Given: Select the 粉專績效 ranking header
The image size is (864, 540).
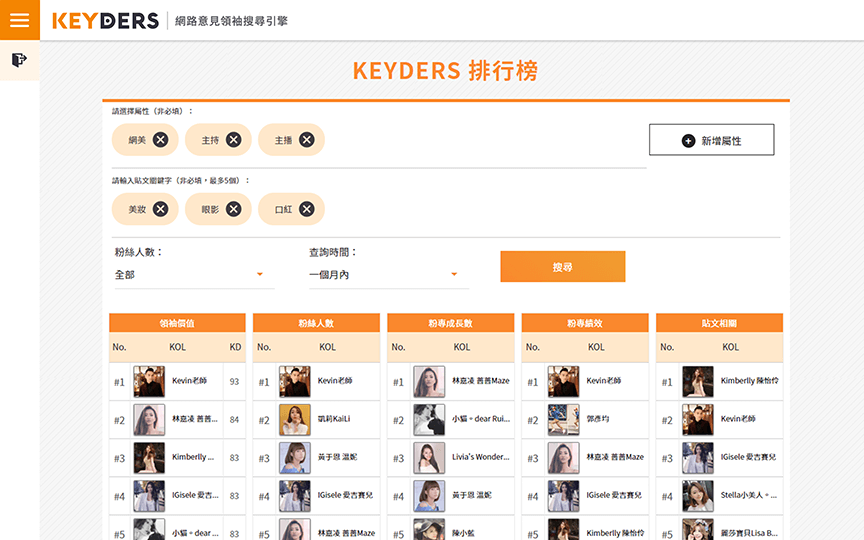Looking at the screenshot, I should [x=585, y=323].
